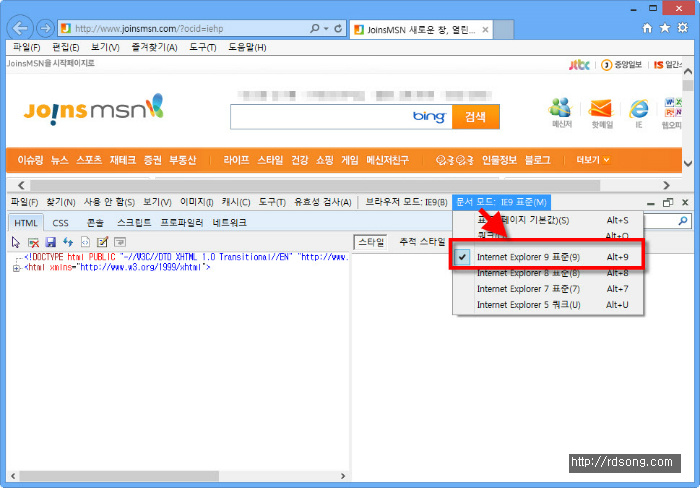The height and width of the screenshot is (488, 700).
Task: Select Internet Explorer 5 쿼크 document mode
Action: tap(548, 305)
